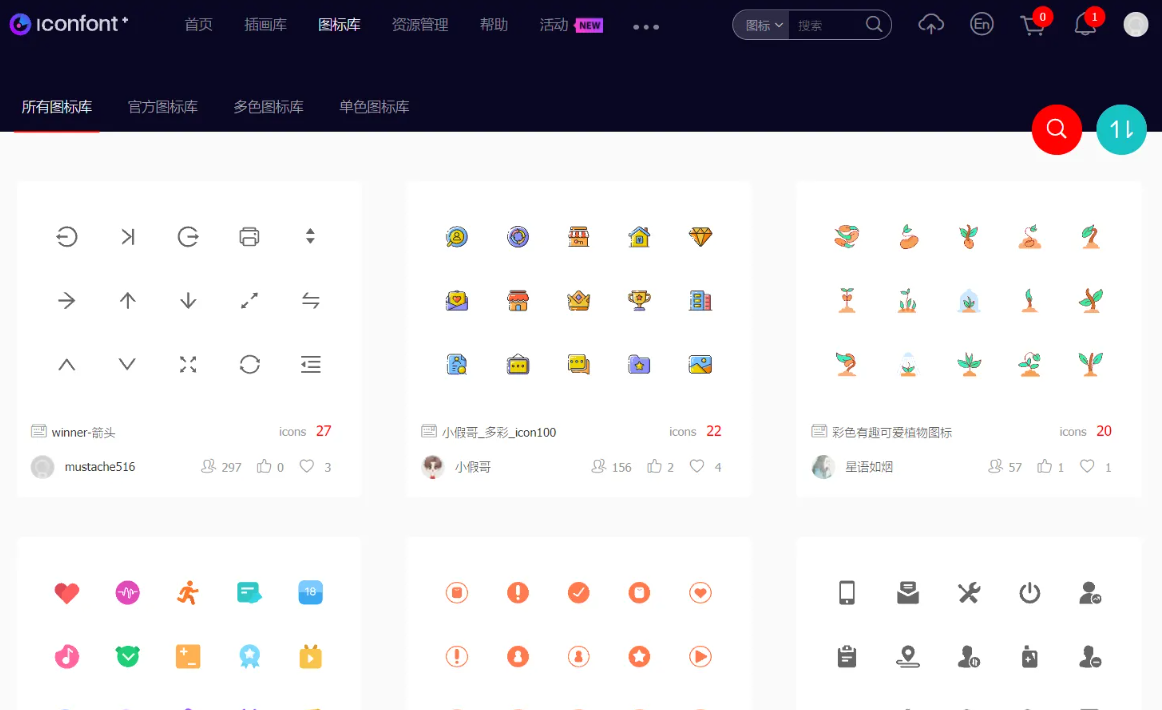This screenshot has width=1162, height=710.
Task: Switch to the 官方图标库 tab
Action: click(163, 107)
